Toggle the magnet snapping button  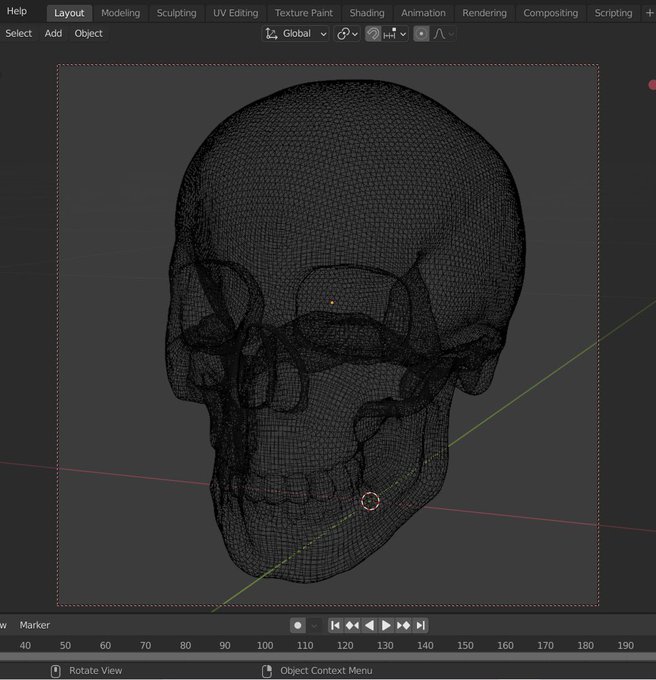[373, 33]
